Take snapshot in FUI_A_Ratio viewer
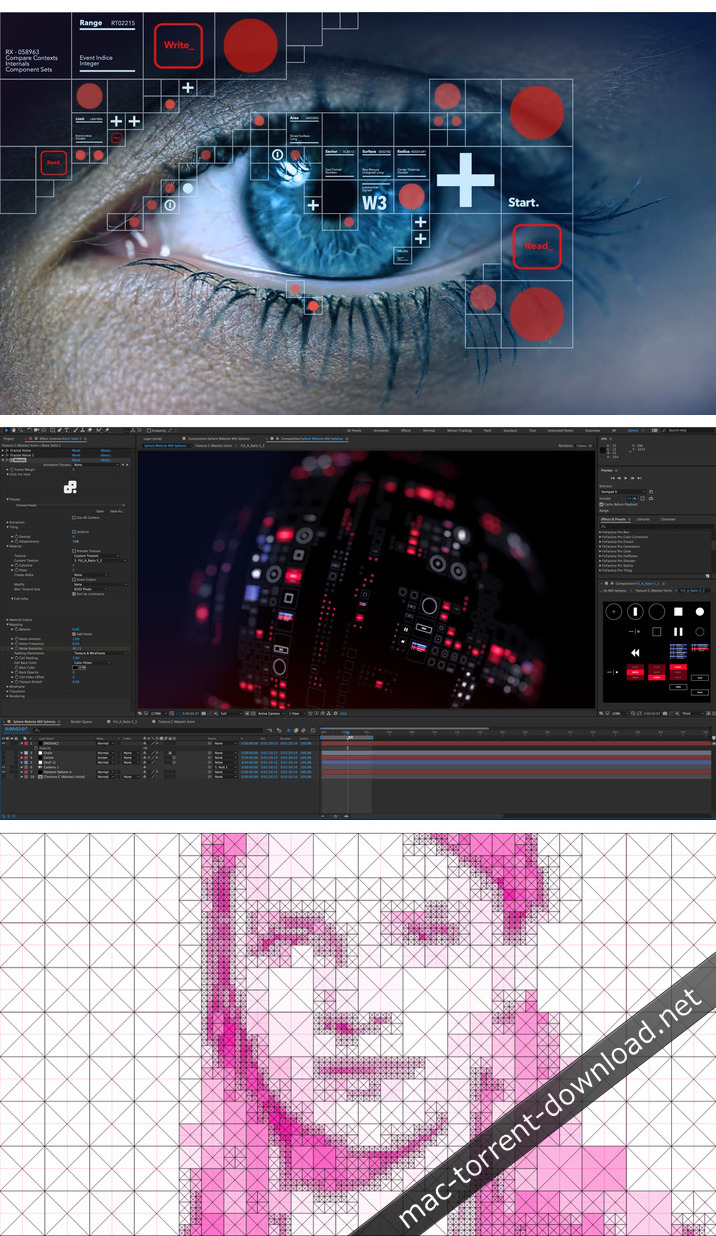The width and height of the screenshot is (716, 1236). point(665,713)
